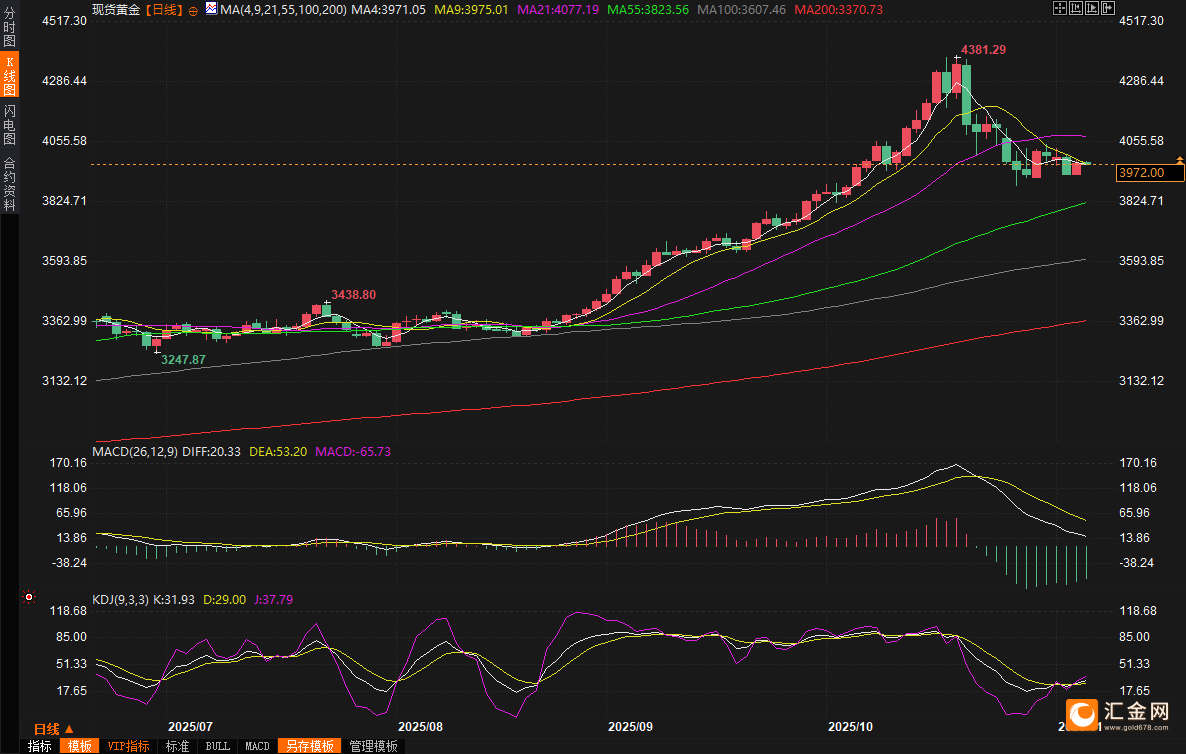Click the 4381.29 high price label
Screen dimensions: 1186x754
(x=983, y=50)
